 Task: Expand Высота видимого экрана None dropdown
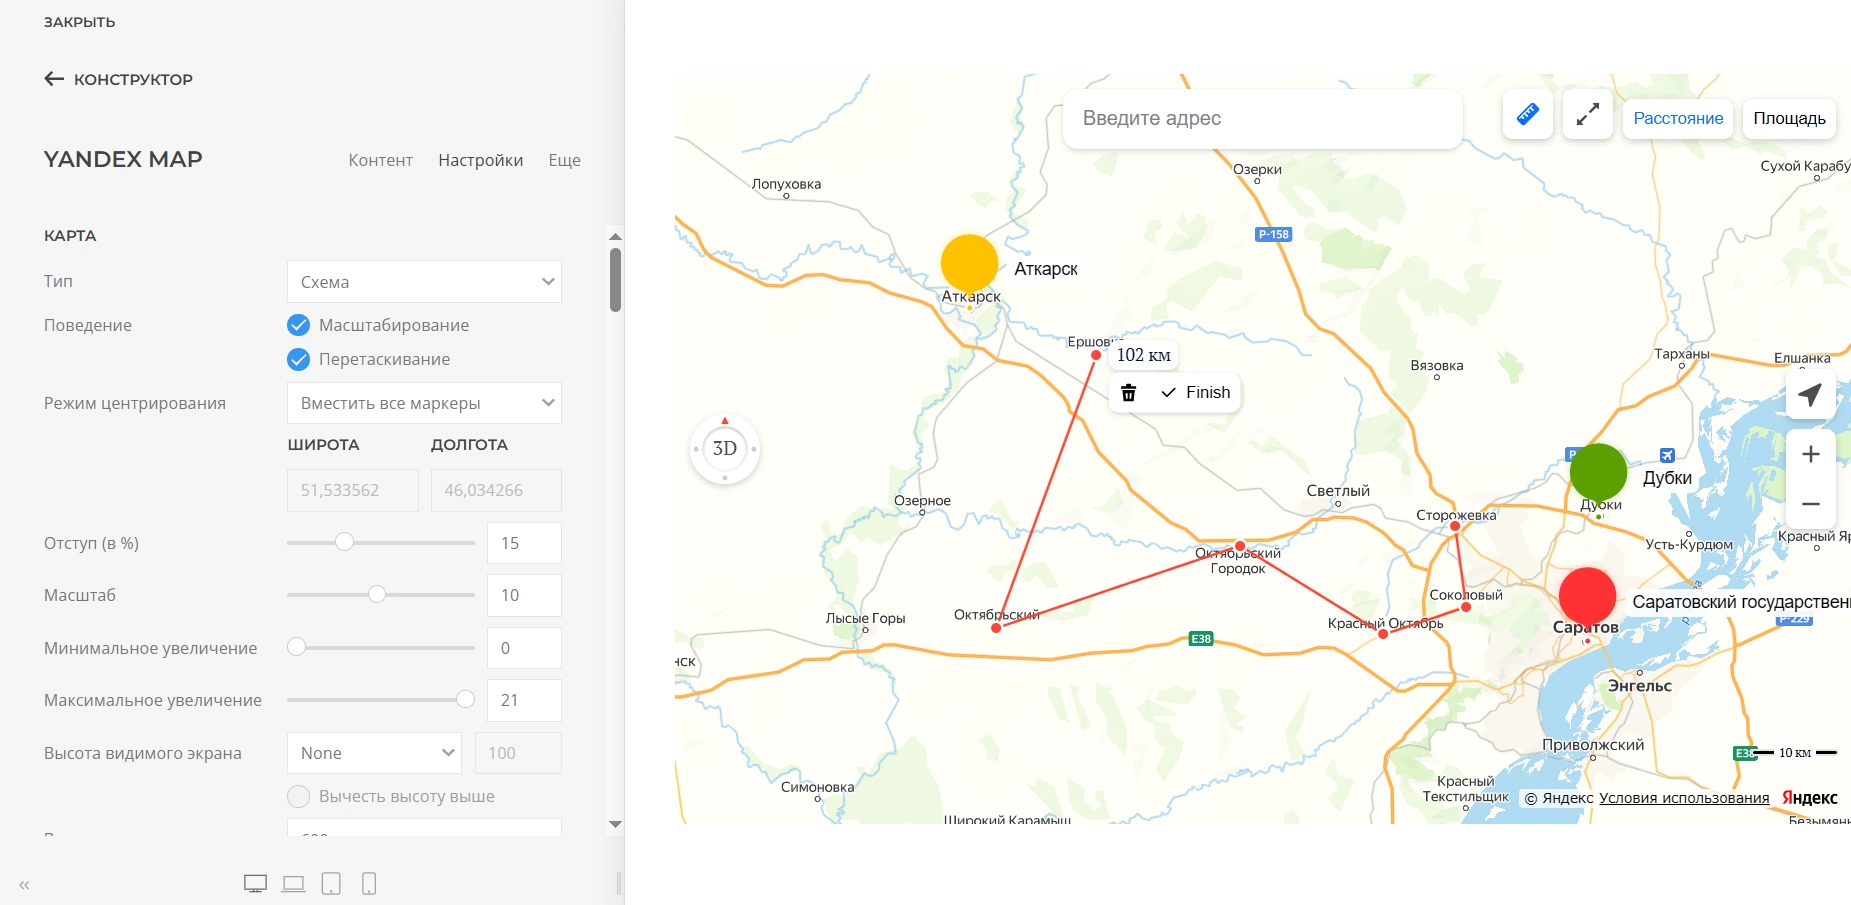(x=374, y=753)
